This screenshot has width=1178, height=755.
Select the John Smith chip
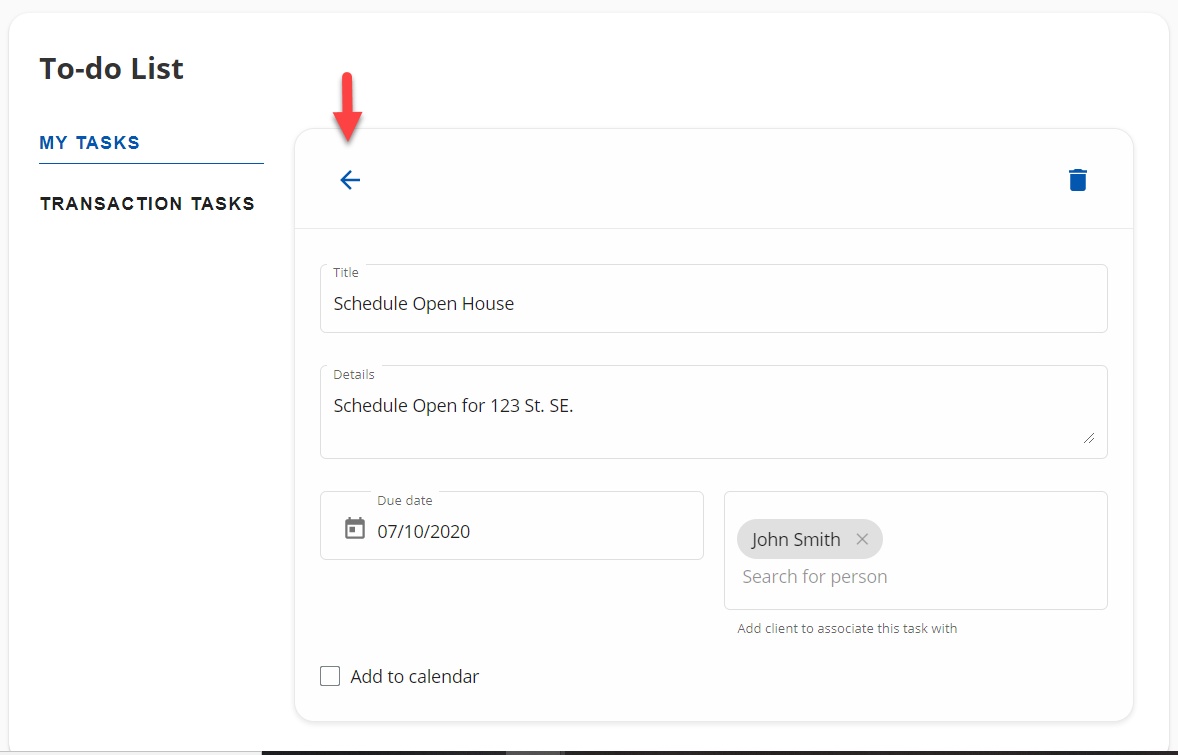pos(796,540)
